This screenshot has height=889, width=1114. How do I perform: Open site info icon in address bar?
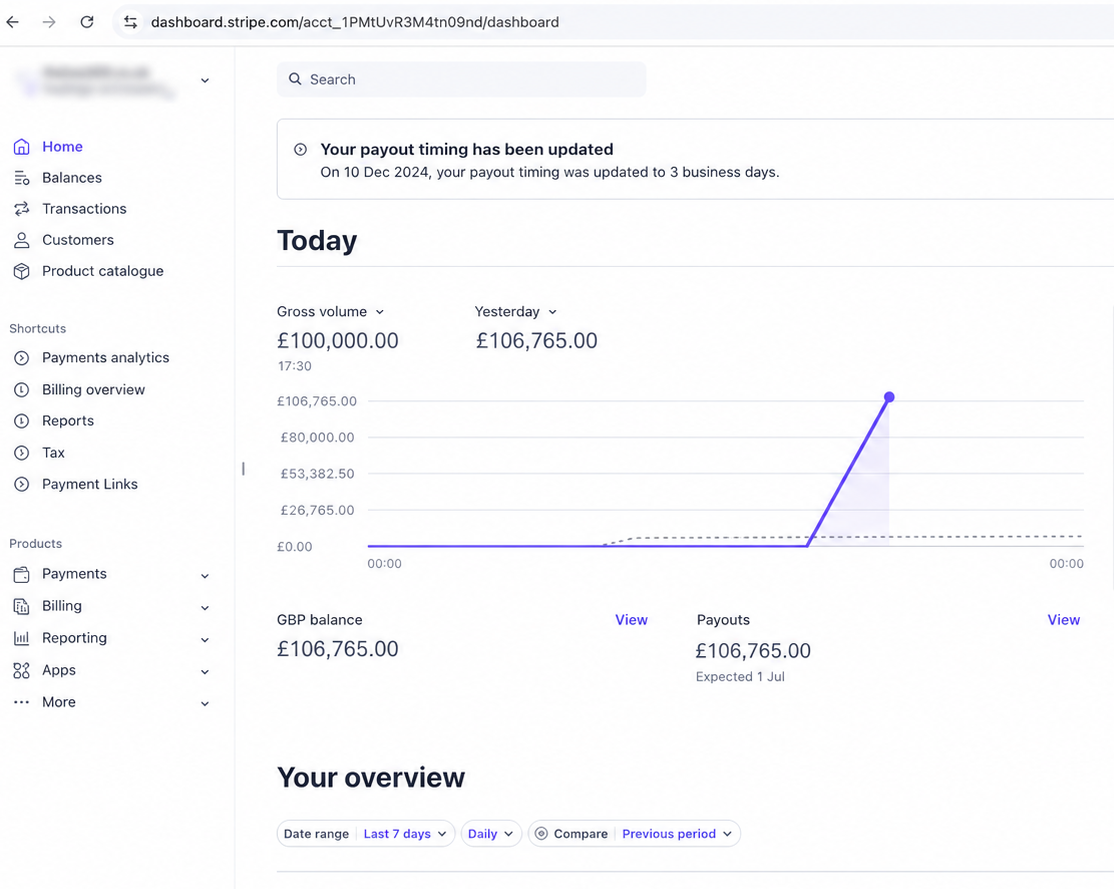coord(131,22)
